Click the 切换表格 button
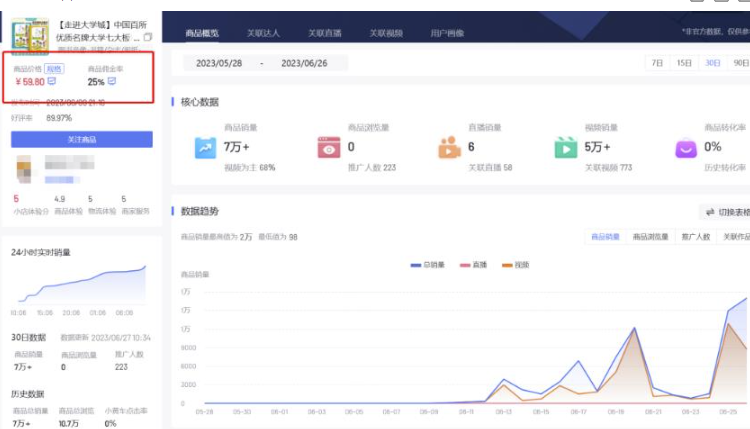Image resolution: width=750 pixels, height=429 pixels. (727, 212)
